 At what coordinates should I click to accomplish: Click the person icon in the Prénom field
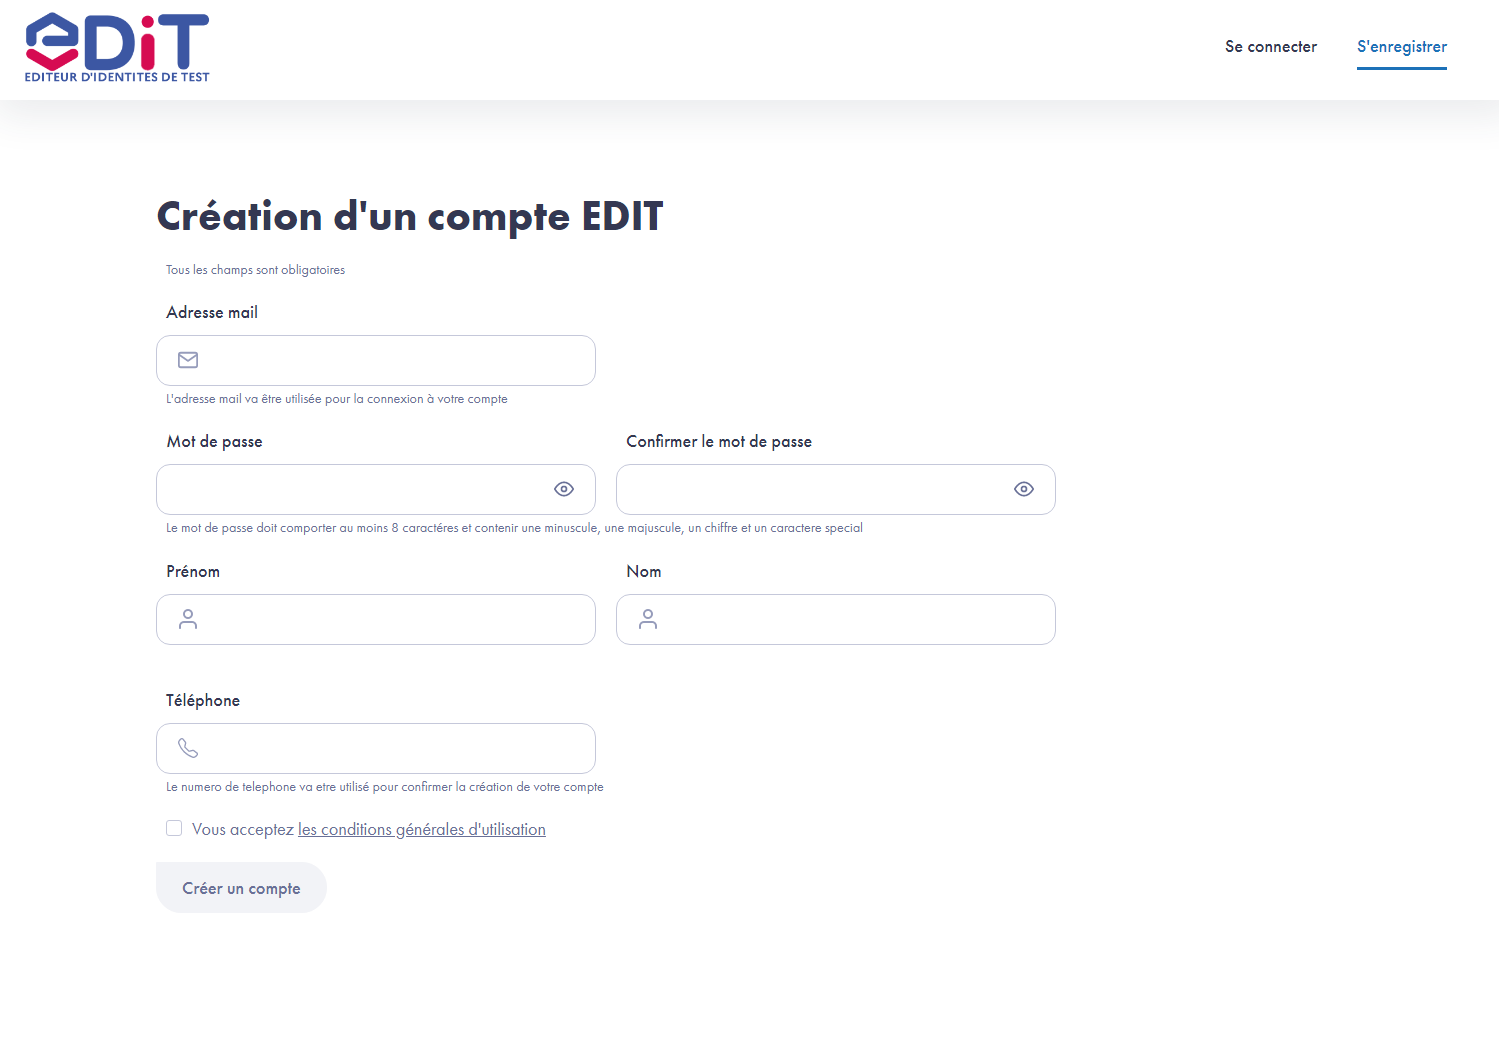click(187, 619)
